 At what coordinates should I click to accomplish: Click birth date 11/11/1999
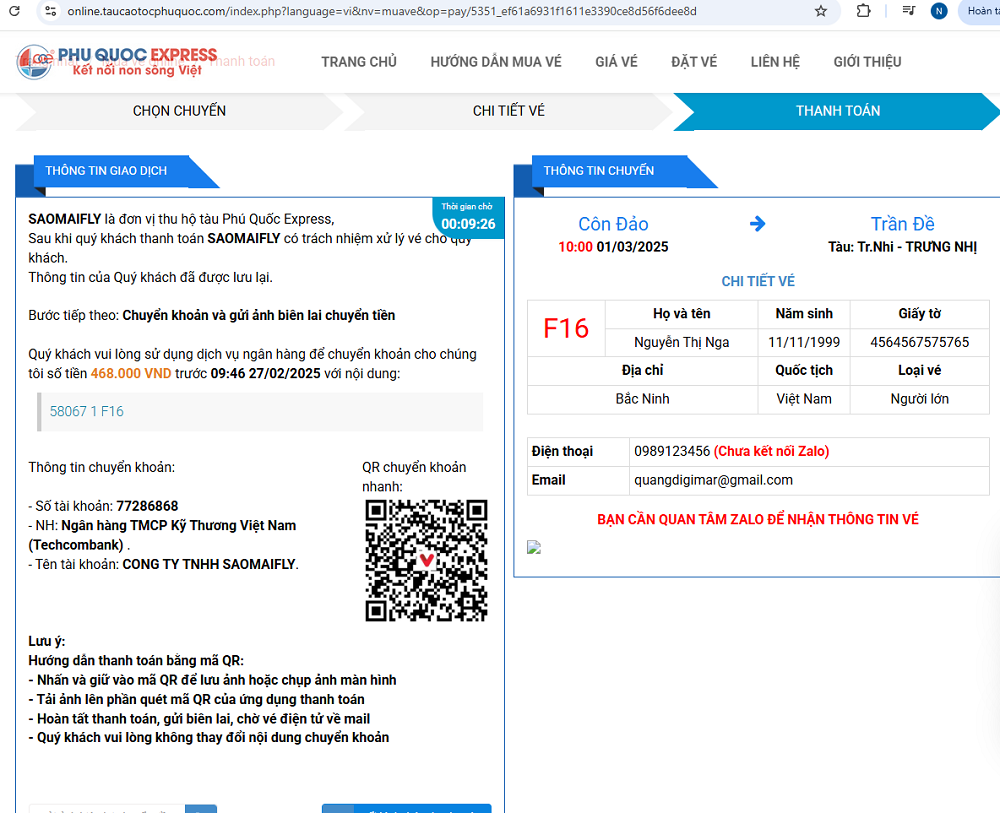[x=804, y=342]
